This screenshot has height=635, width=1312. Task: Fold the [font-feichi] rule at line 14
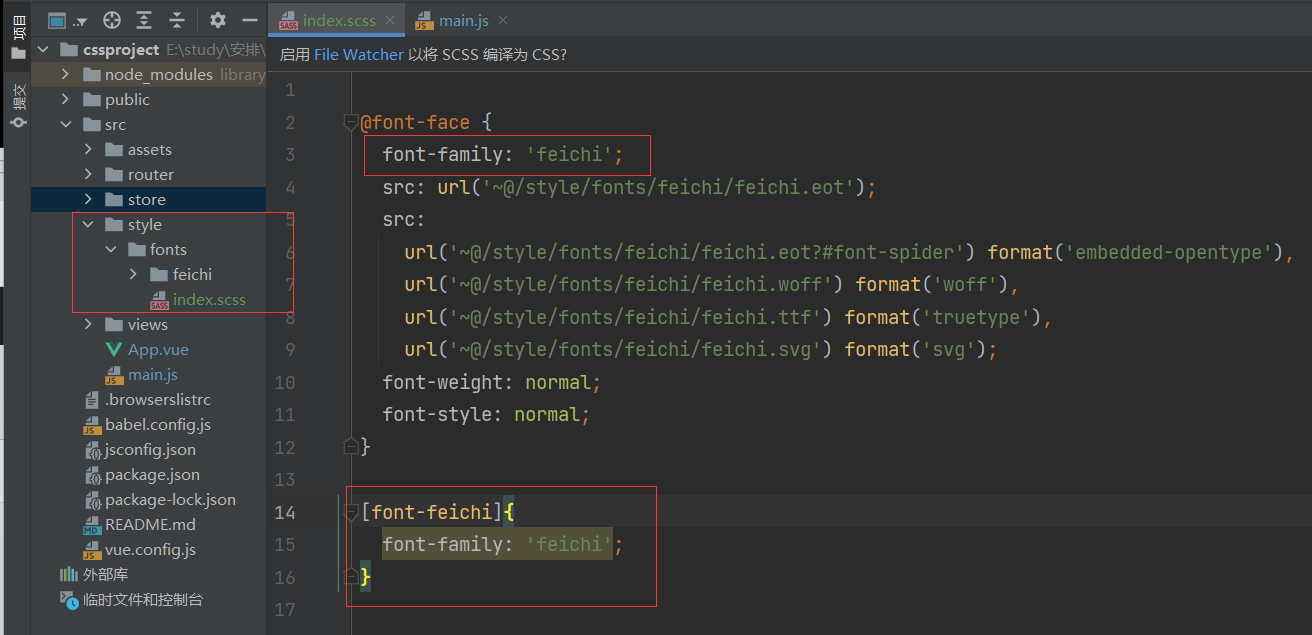[350, 513]
